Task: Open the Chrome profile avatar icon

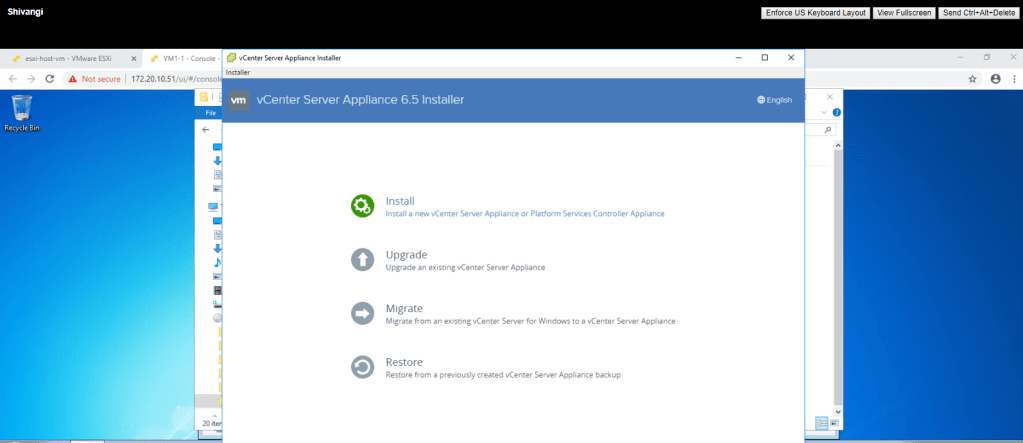Action: pos(995,78)
